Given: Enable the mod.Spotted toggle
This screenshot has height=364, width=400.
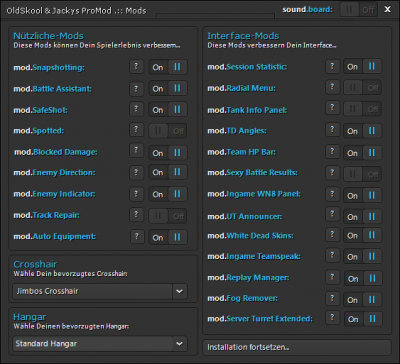Looking at the screenshot, I should click(168, 131).
